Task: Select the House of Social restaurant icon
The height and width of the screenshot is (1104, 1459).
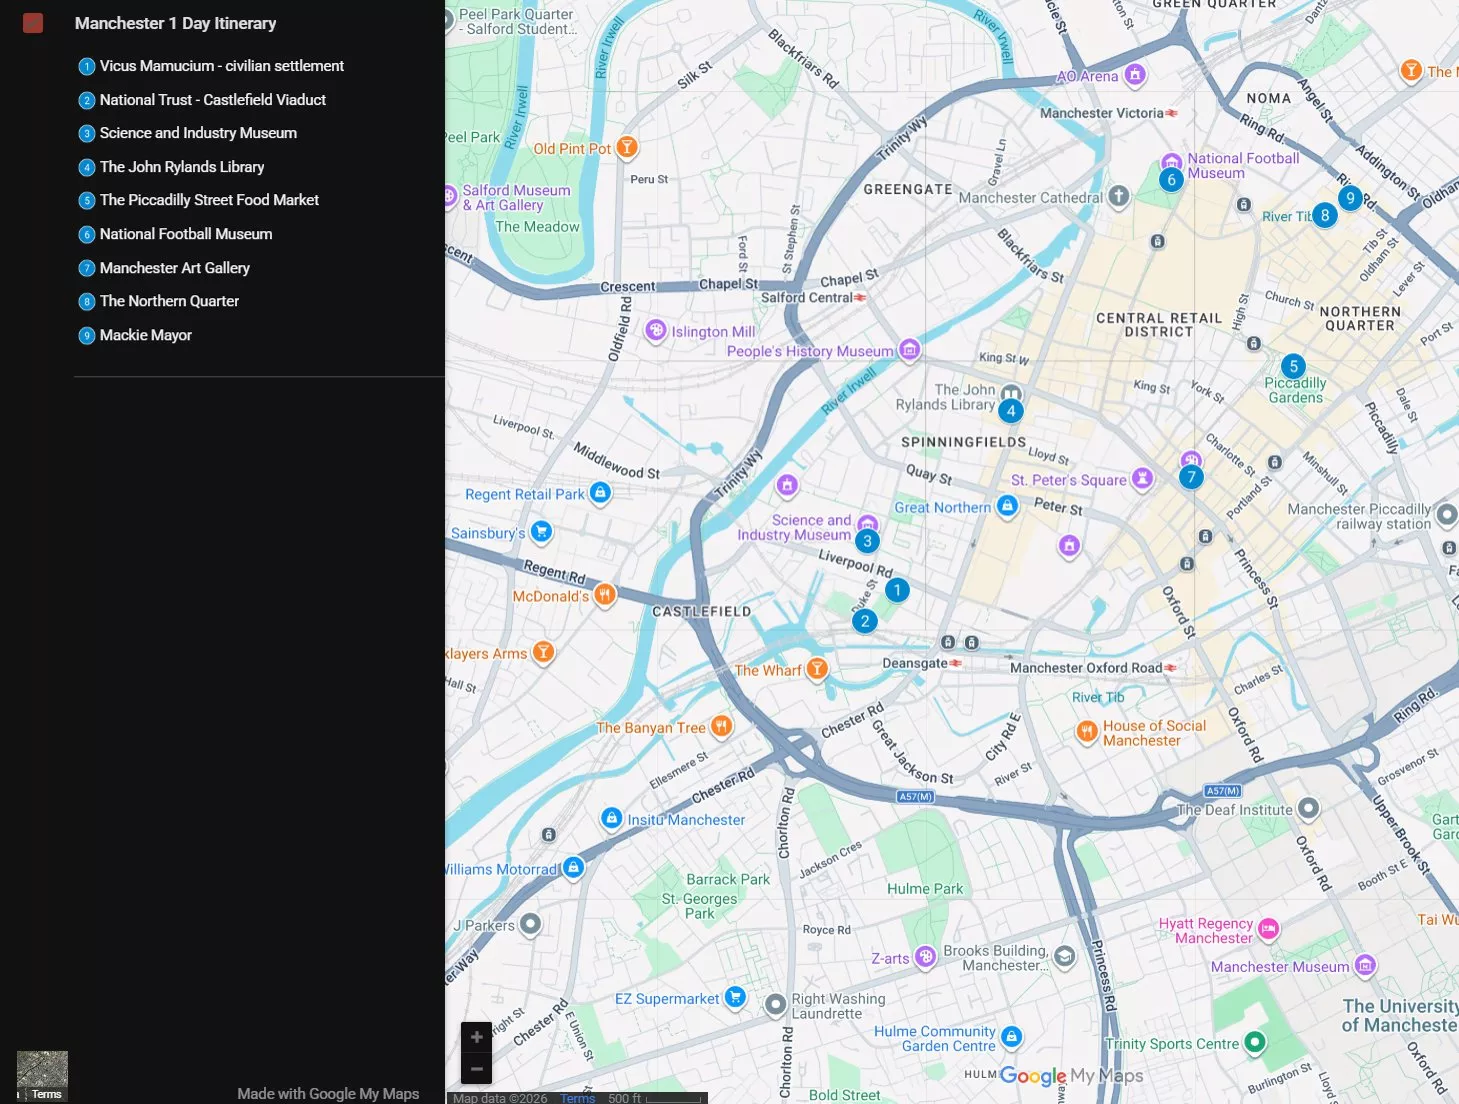Action: pyautogui.click(x=1086, y=732)
